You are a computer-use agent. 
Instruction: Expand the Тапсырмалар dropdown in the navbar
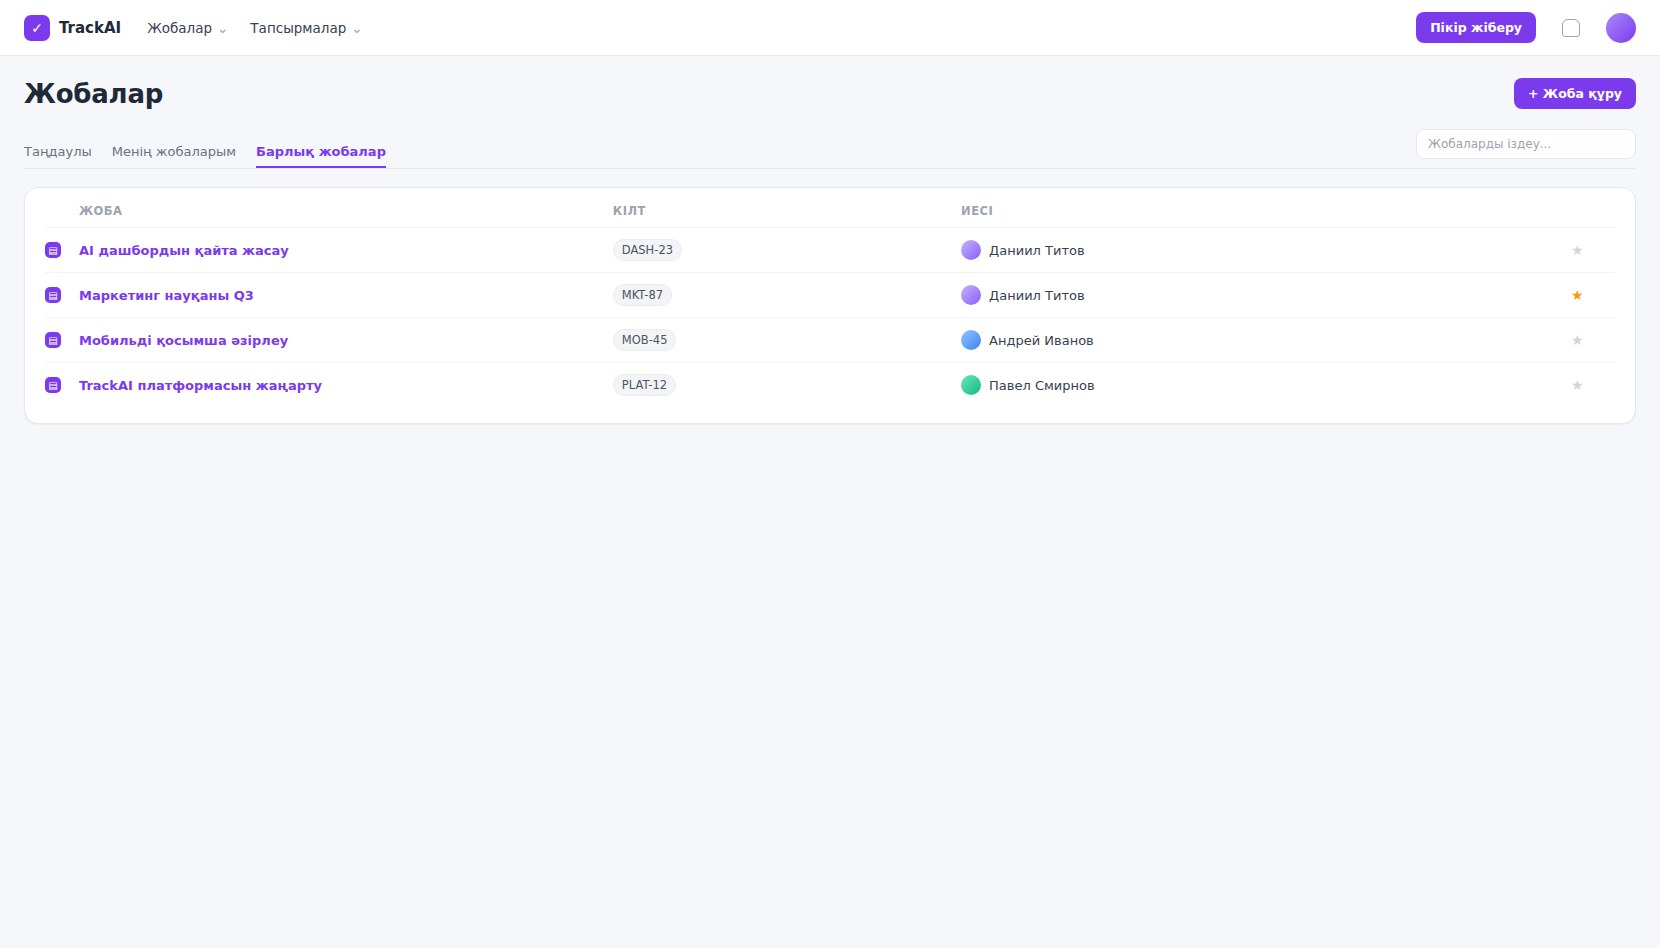[305, 28]
